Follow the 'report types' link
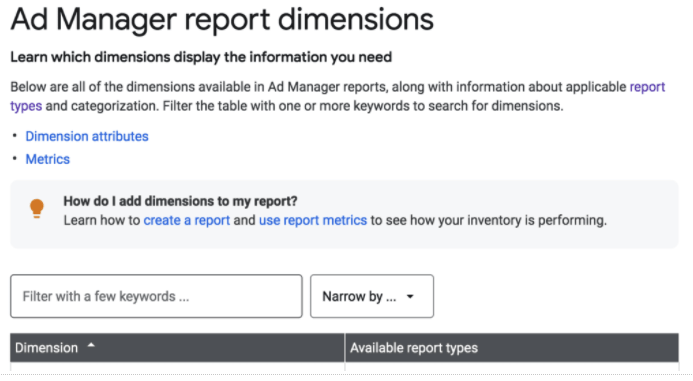693x381 pixels. (647, 87)
